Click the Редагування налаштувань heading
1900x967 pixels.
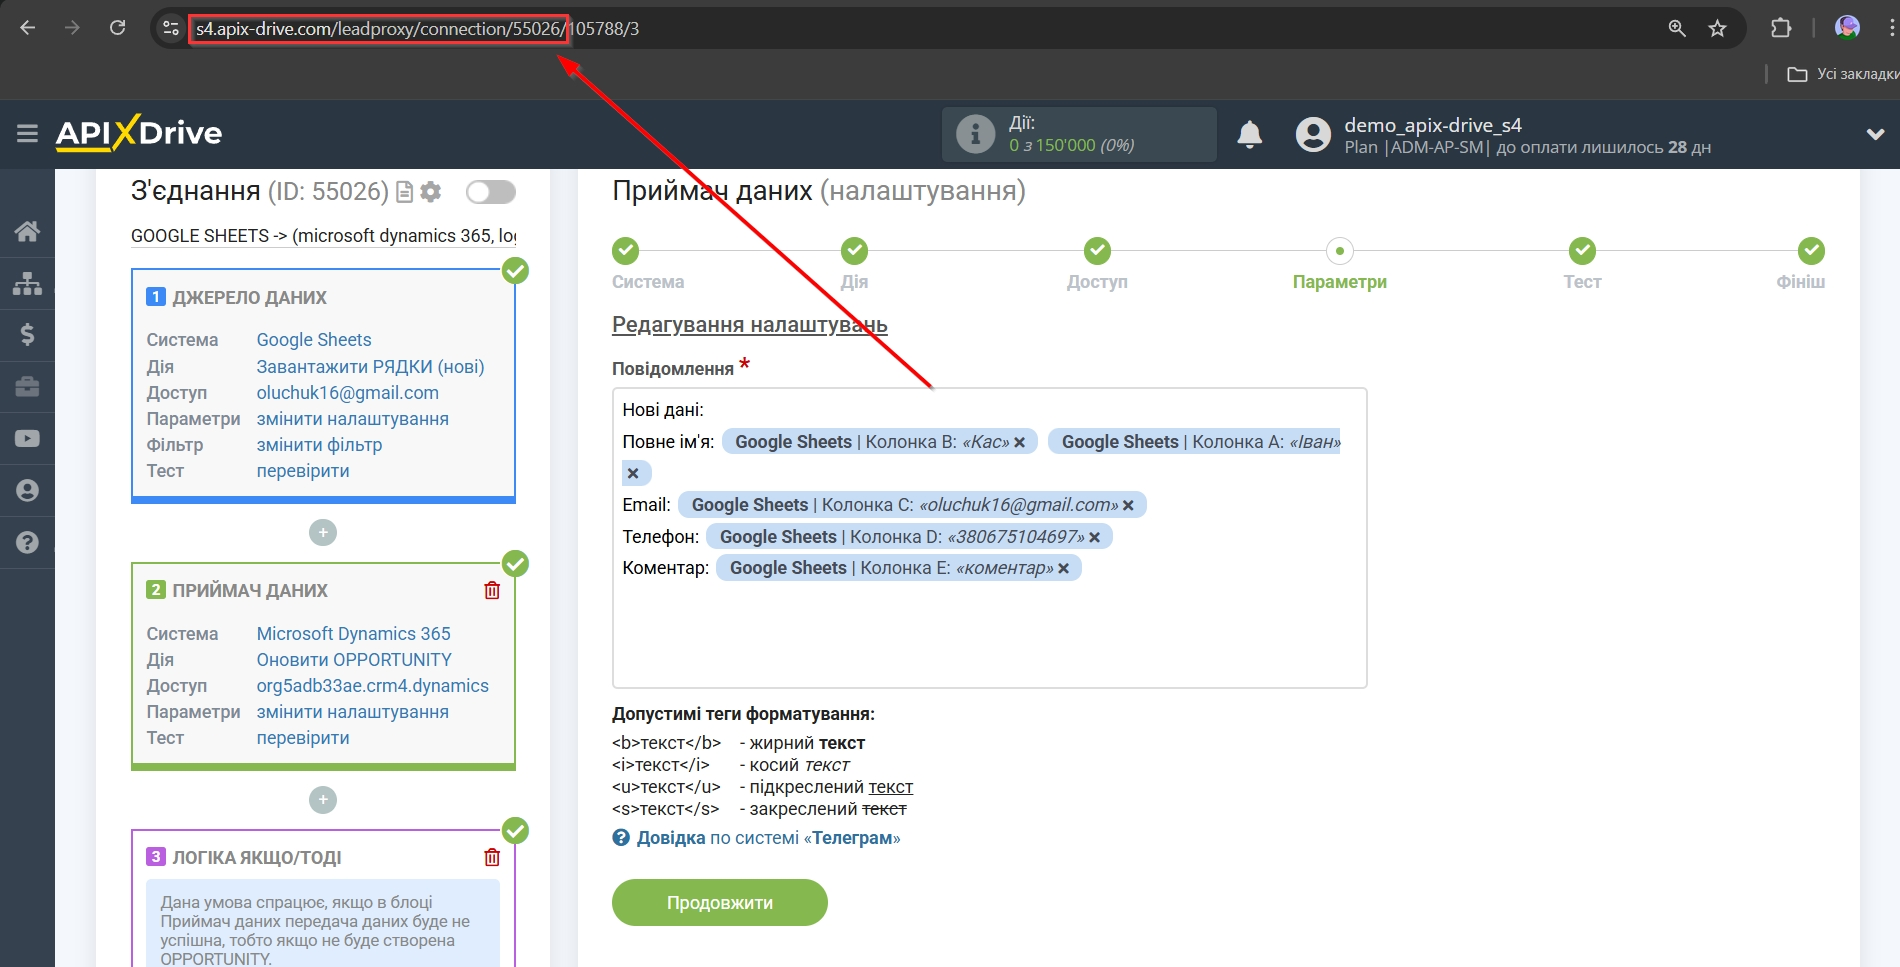pyautogui.click(x=750, y=325)
